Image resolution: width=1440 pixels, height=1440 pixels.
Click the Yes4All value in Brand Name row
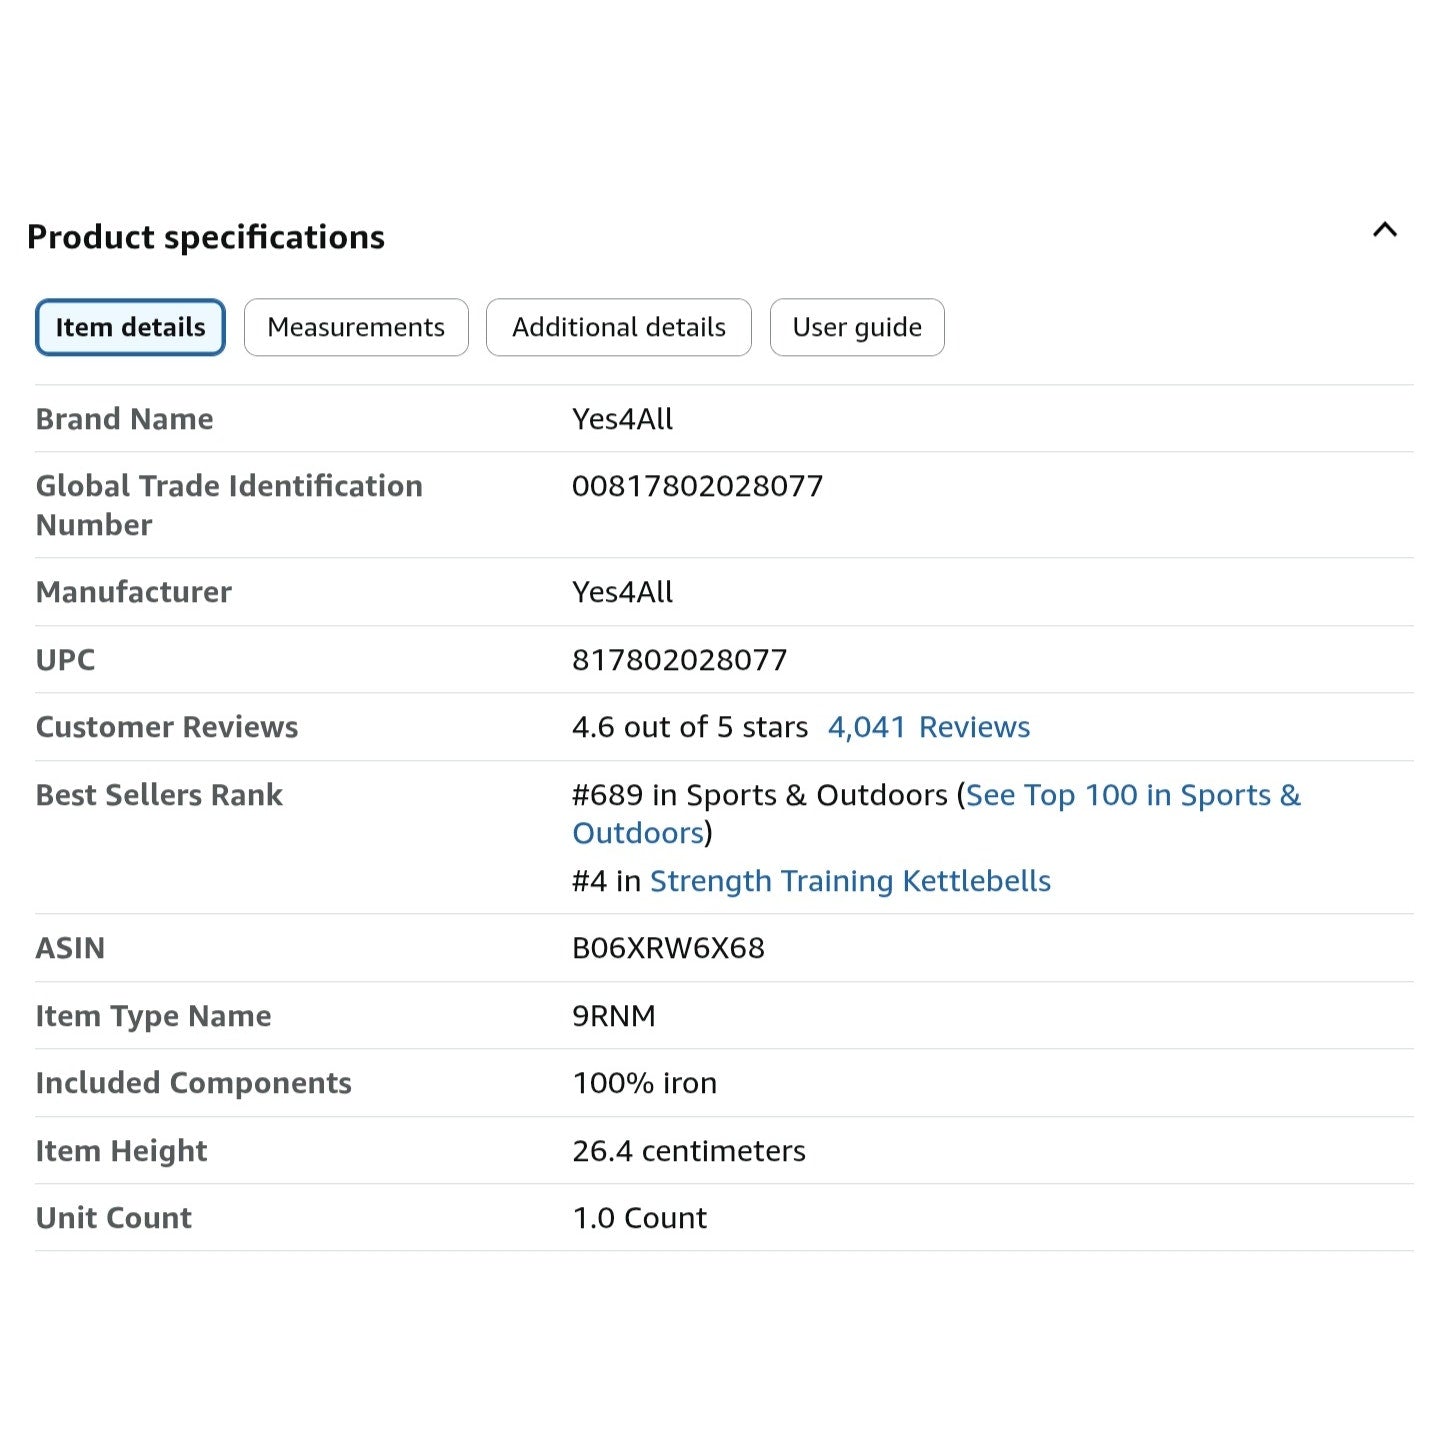[622, 419]
